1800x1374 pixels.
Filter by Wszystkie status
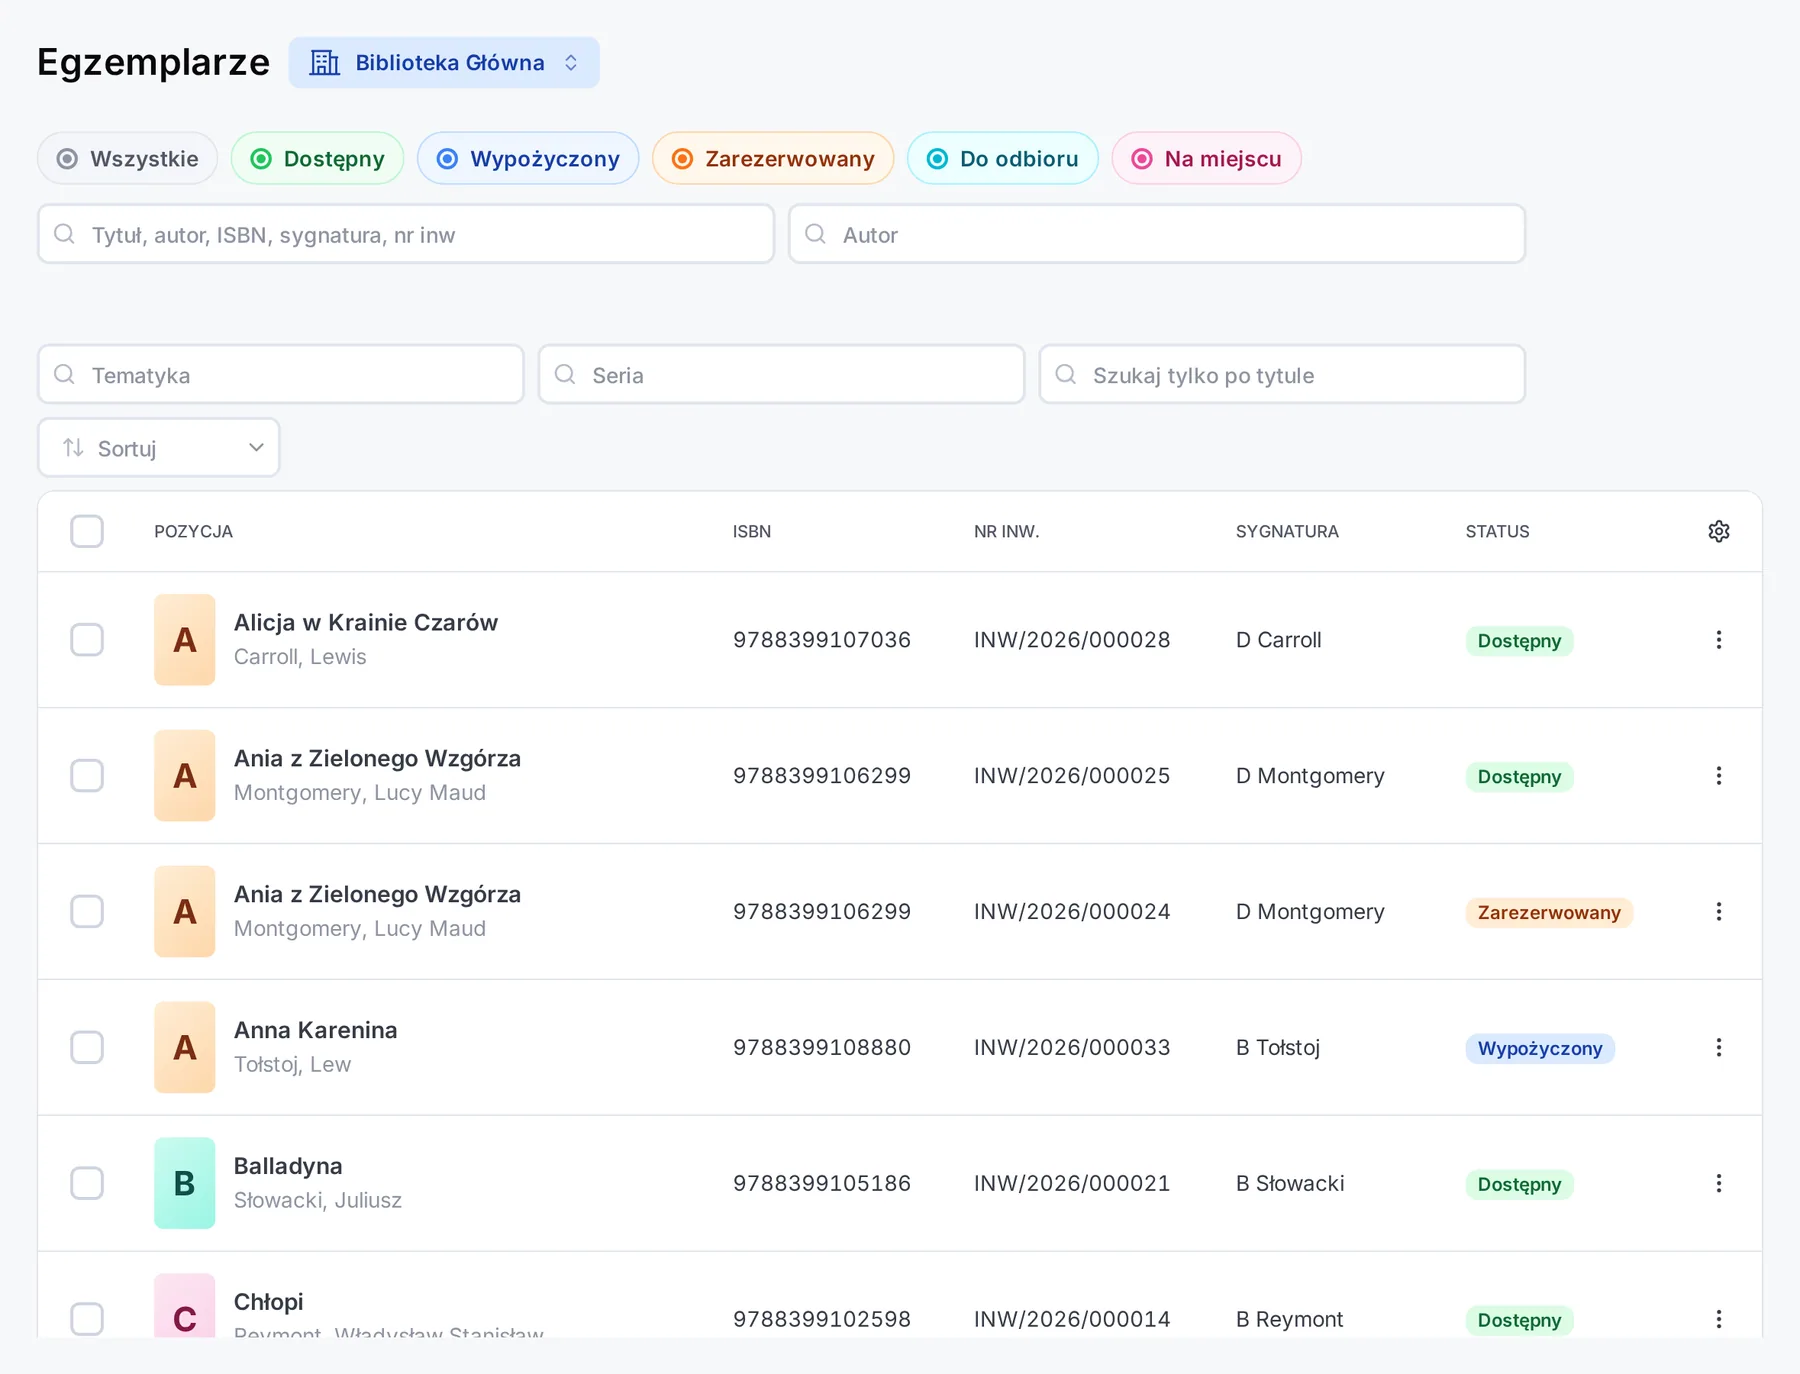pyautogui.click(x=128, y=158)
